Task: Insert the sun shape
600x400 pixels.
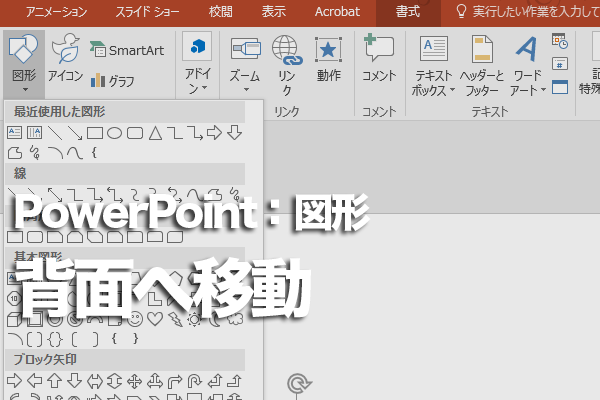Action: pos(194,319)
